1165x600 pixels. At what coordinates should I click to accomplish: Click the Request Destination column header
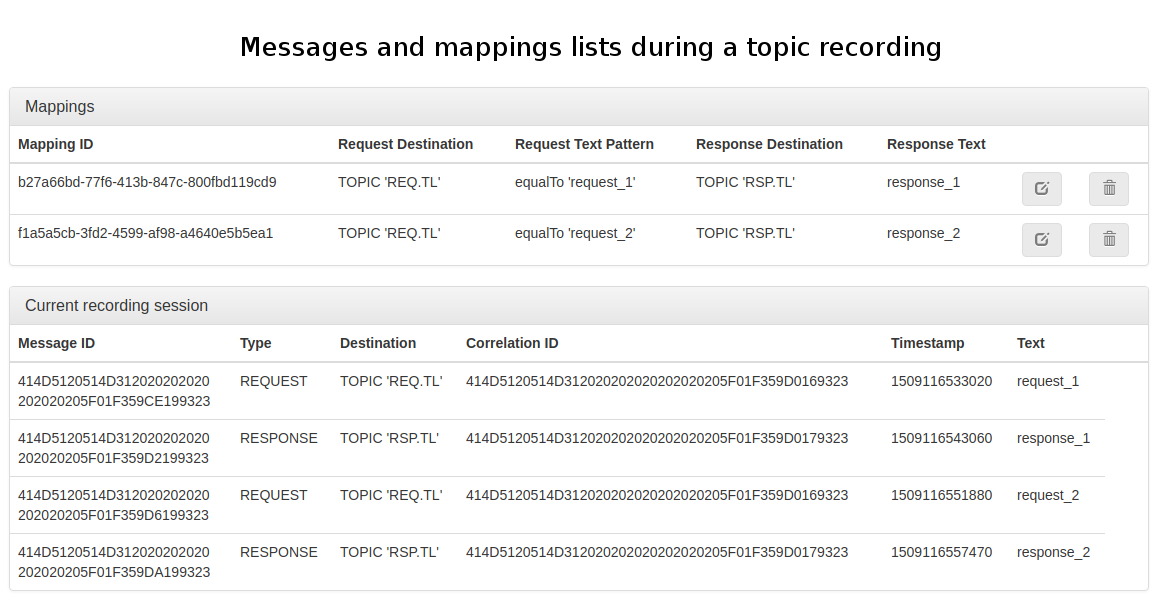point(405,145)
